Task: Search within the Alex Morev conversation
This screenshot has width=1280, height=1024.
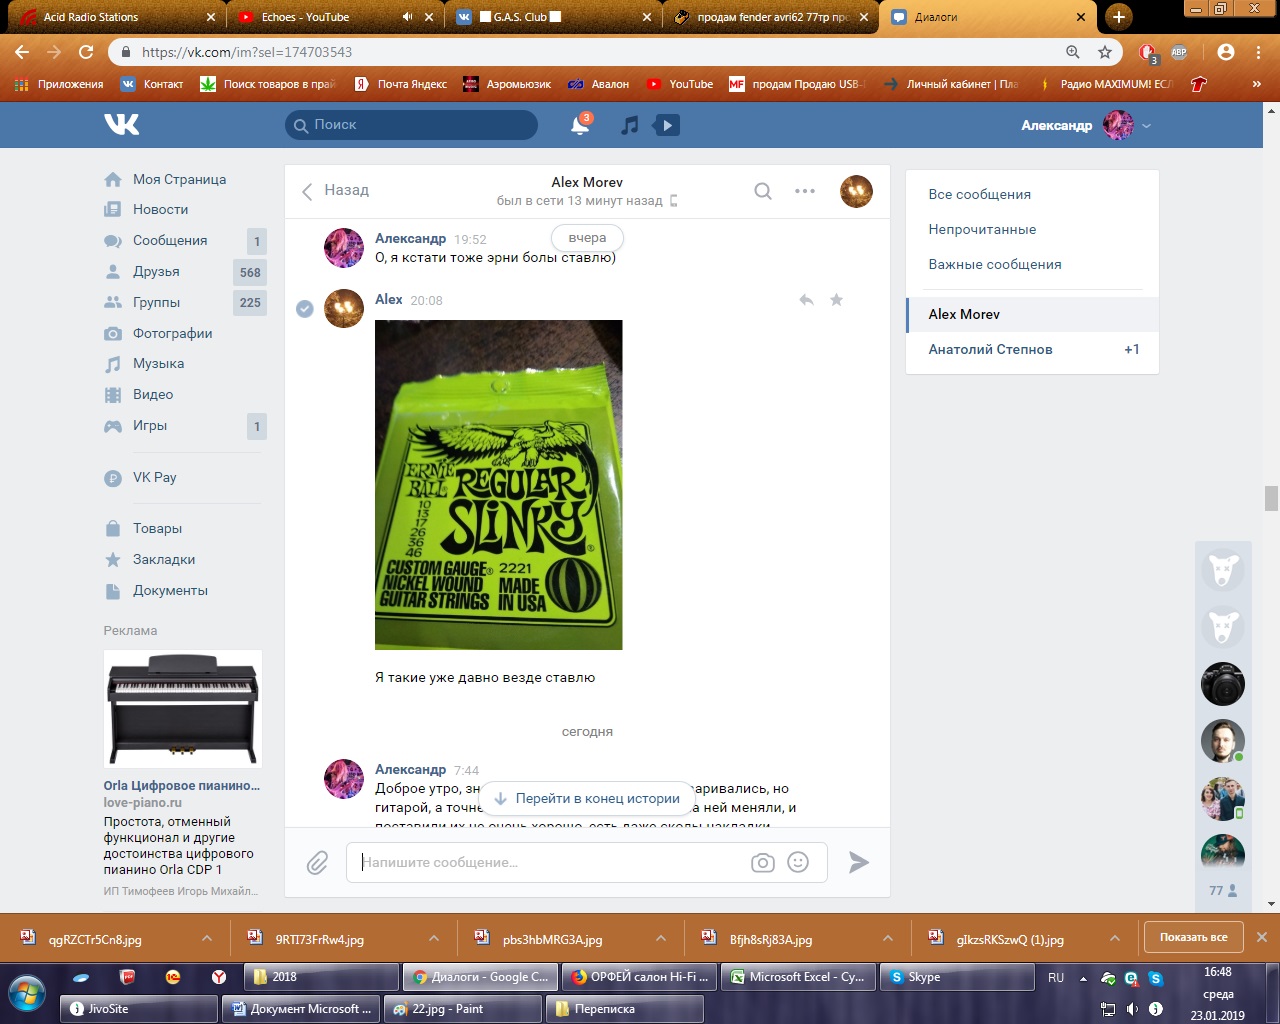Action: click(x=763, y=191)
